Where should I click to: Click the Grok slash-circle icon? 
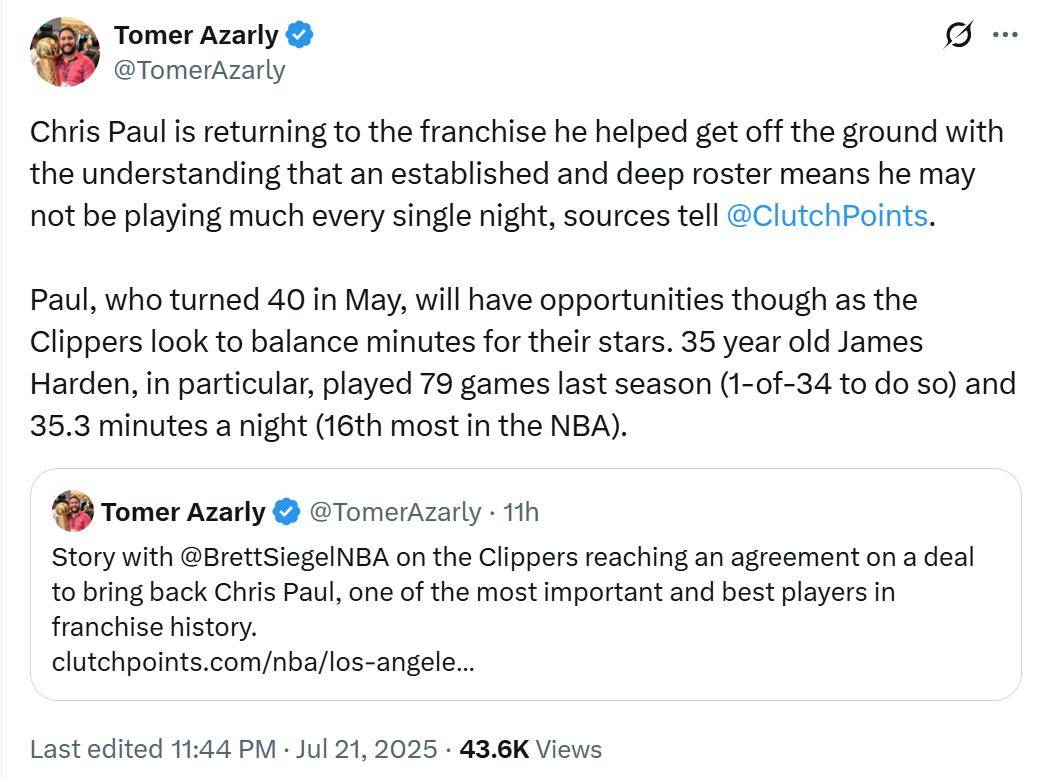click(x=958, y=34)
